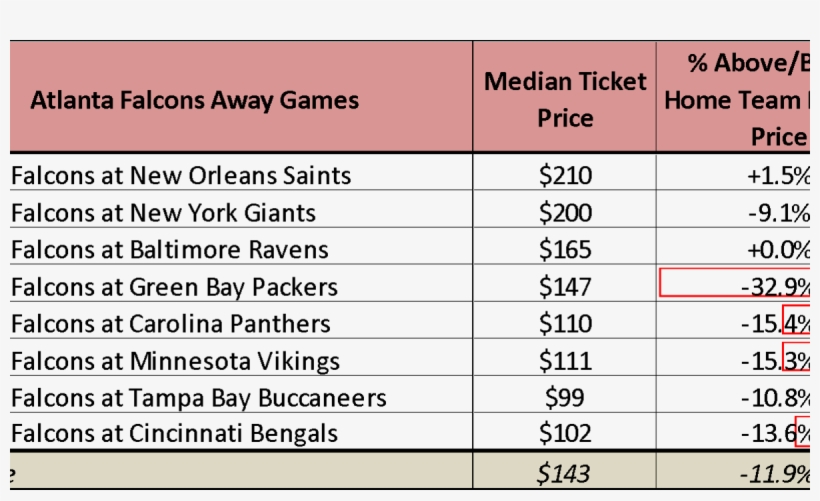Click 'Falcons at New Orleans Saints' row label
The width and height of the screenshot is (820, 501).
tap(181, 176)
